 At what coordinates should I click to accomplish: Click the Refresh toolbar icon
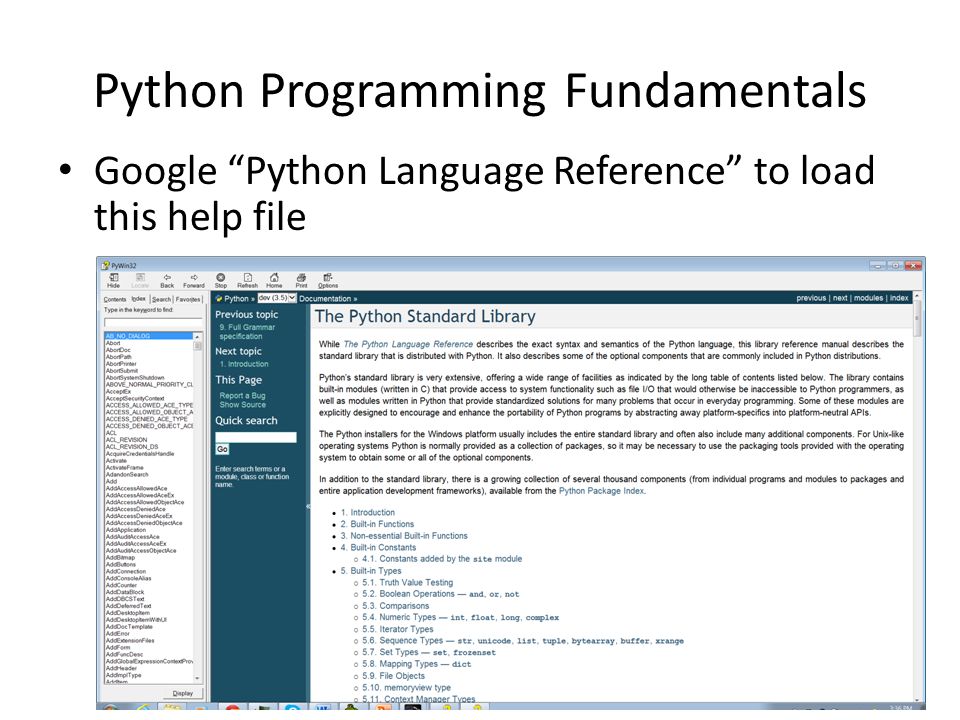pos(247,280)
